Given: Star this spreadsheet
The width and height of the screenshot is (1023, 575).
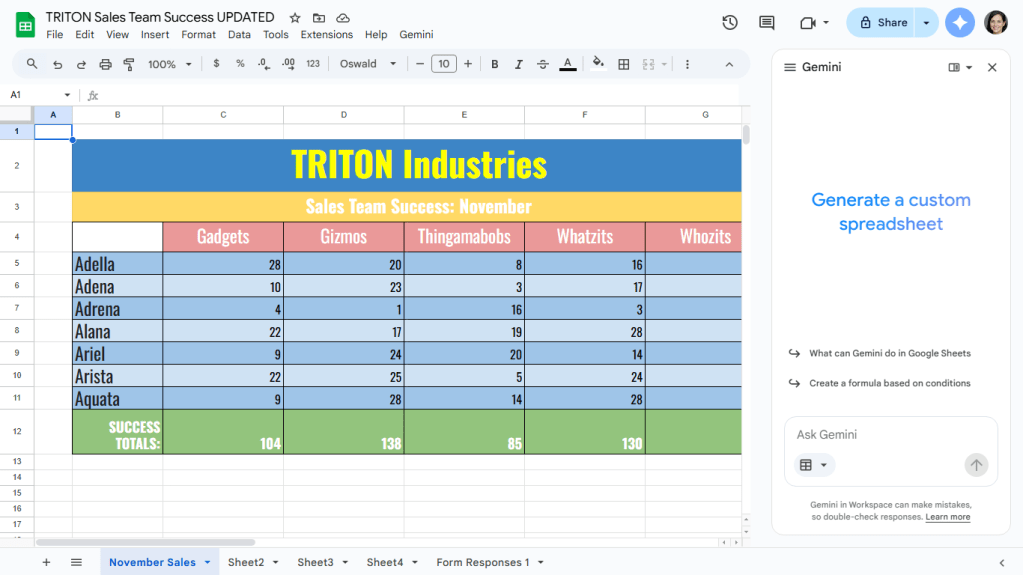Looking at the screenshot, I should click(294, 18).
